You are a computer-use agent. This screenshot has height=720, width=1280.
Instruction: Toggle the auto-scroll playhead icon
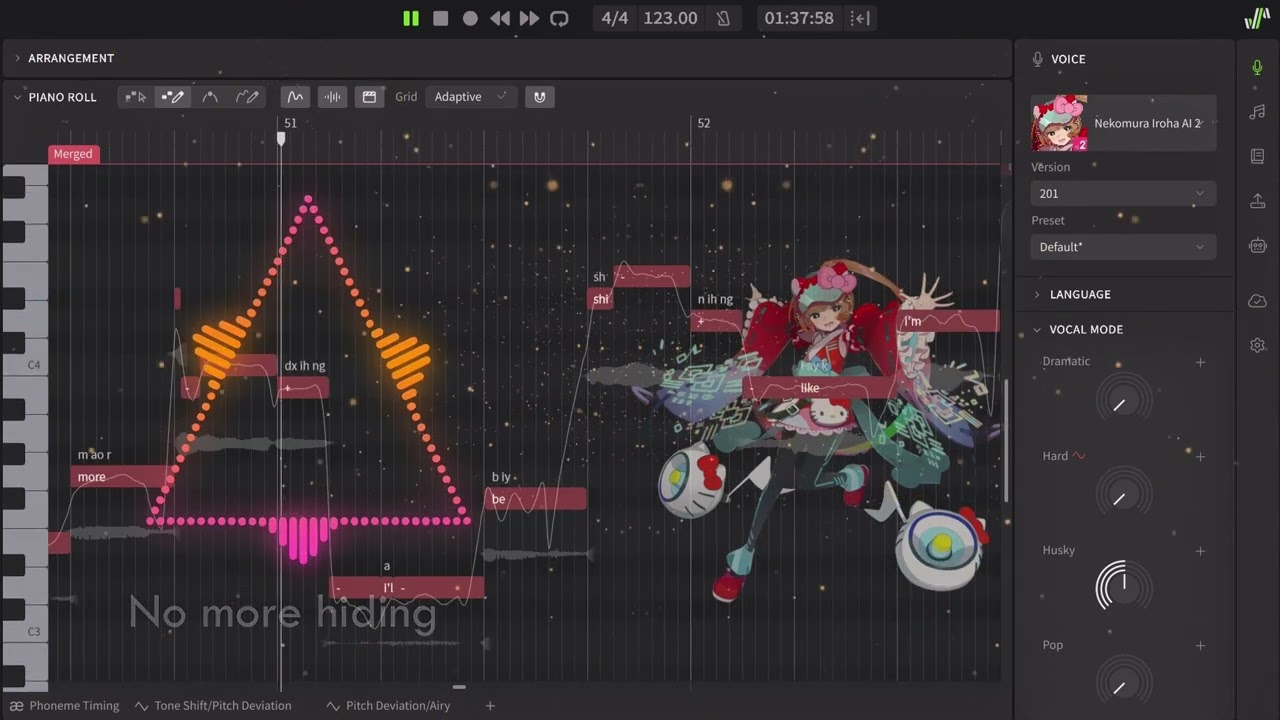tap(859, 18)
